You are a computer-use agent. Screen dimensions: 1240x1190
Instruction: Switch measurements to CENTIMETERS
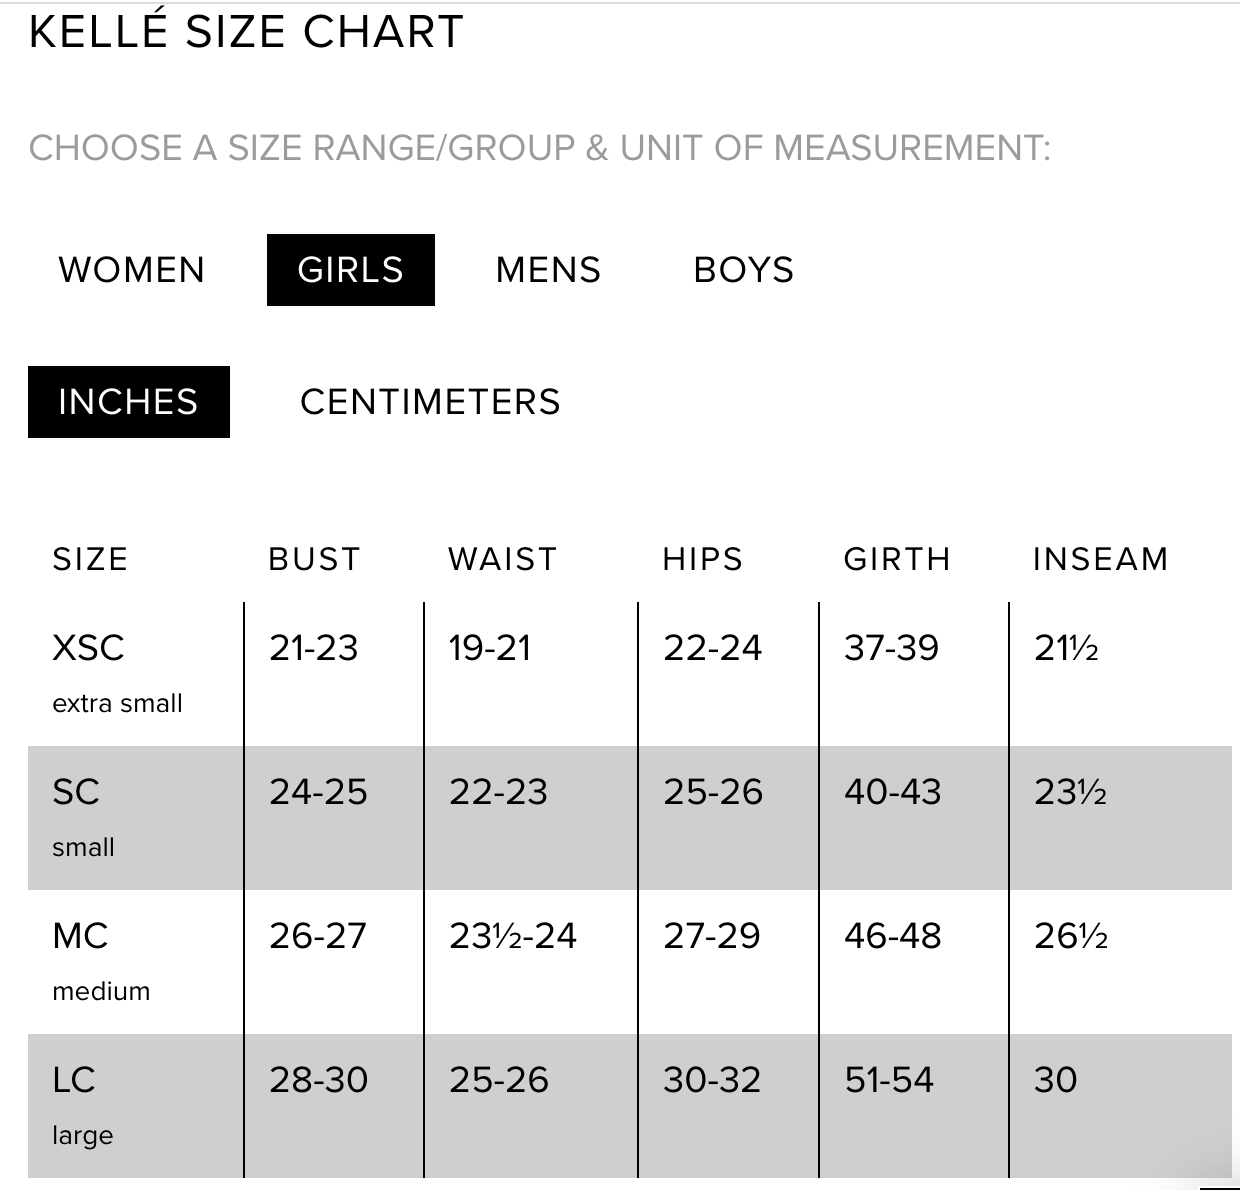[430, 402]
